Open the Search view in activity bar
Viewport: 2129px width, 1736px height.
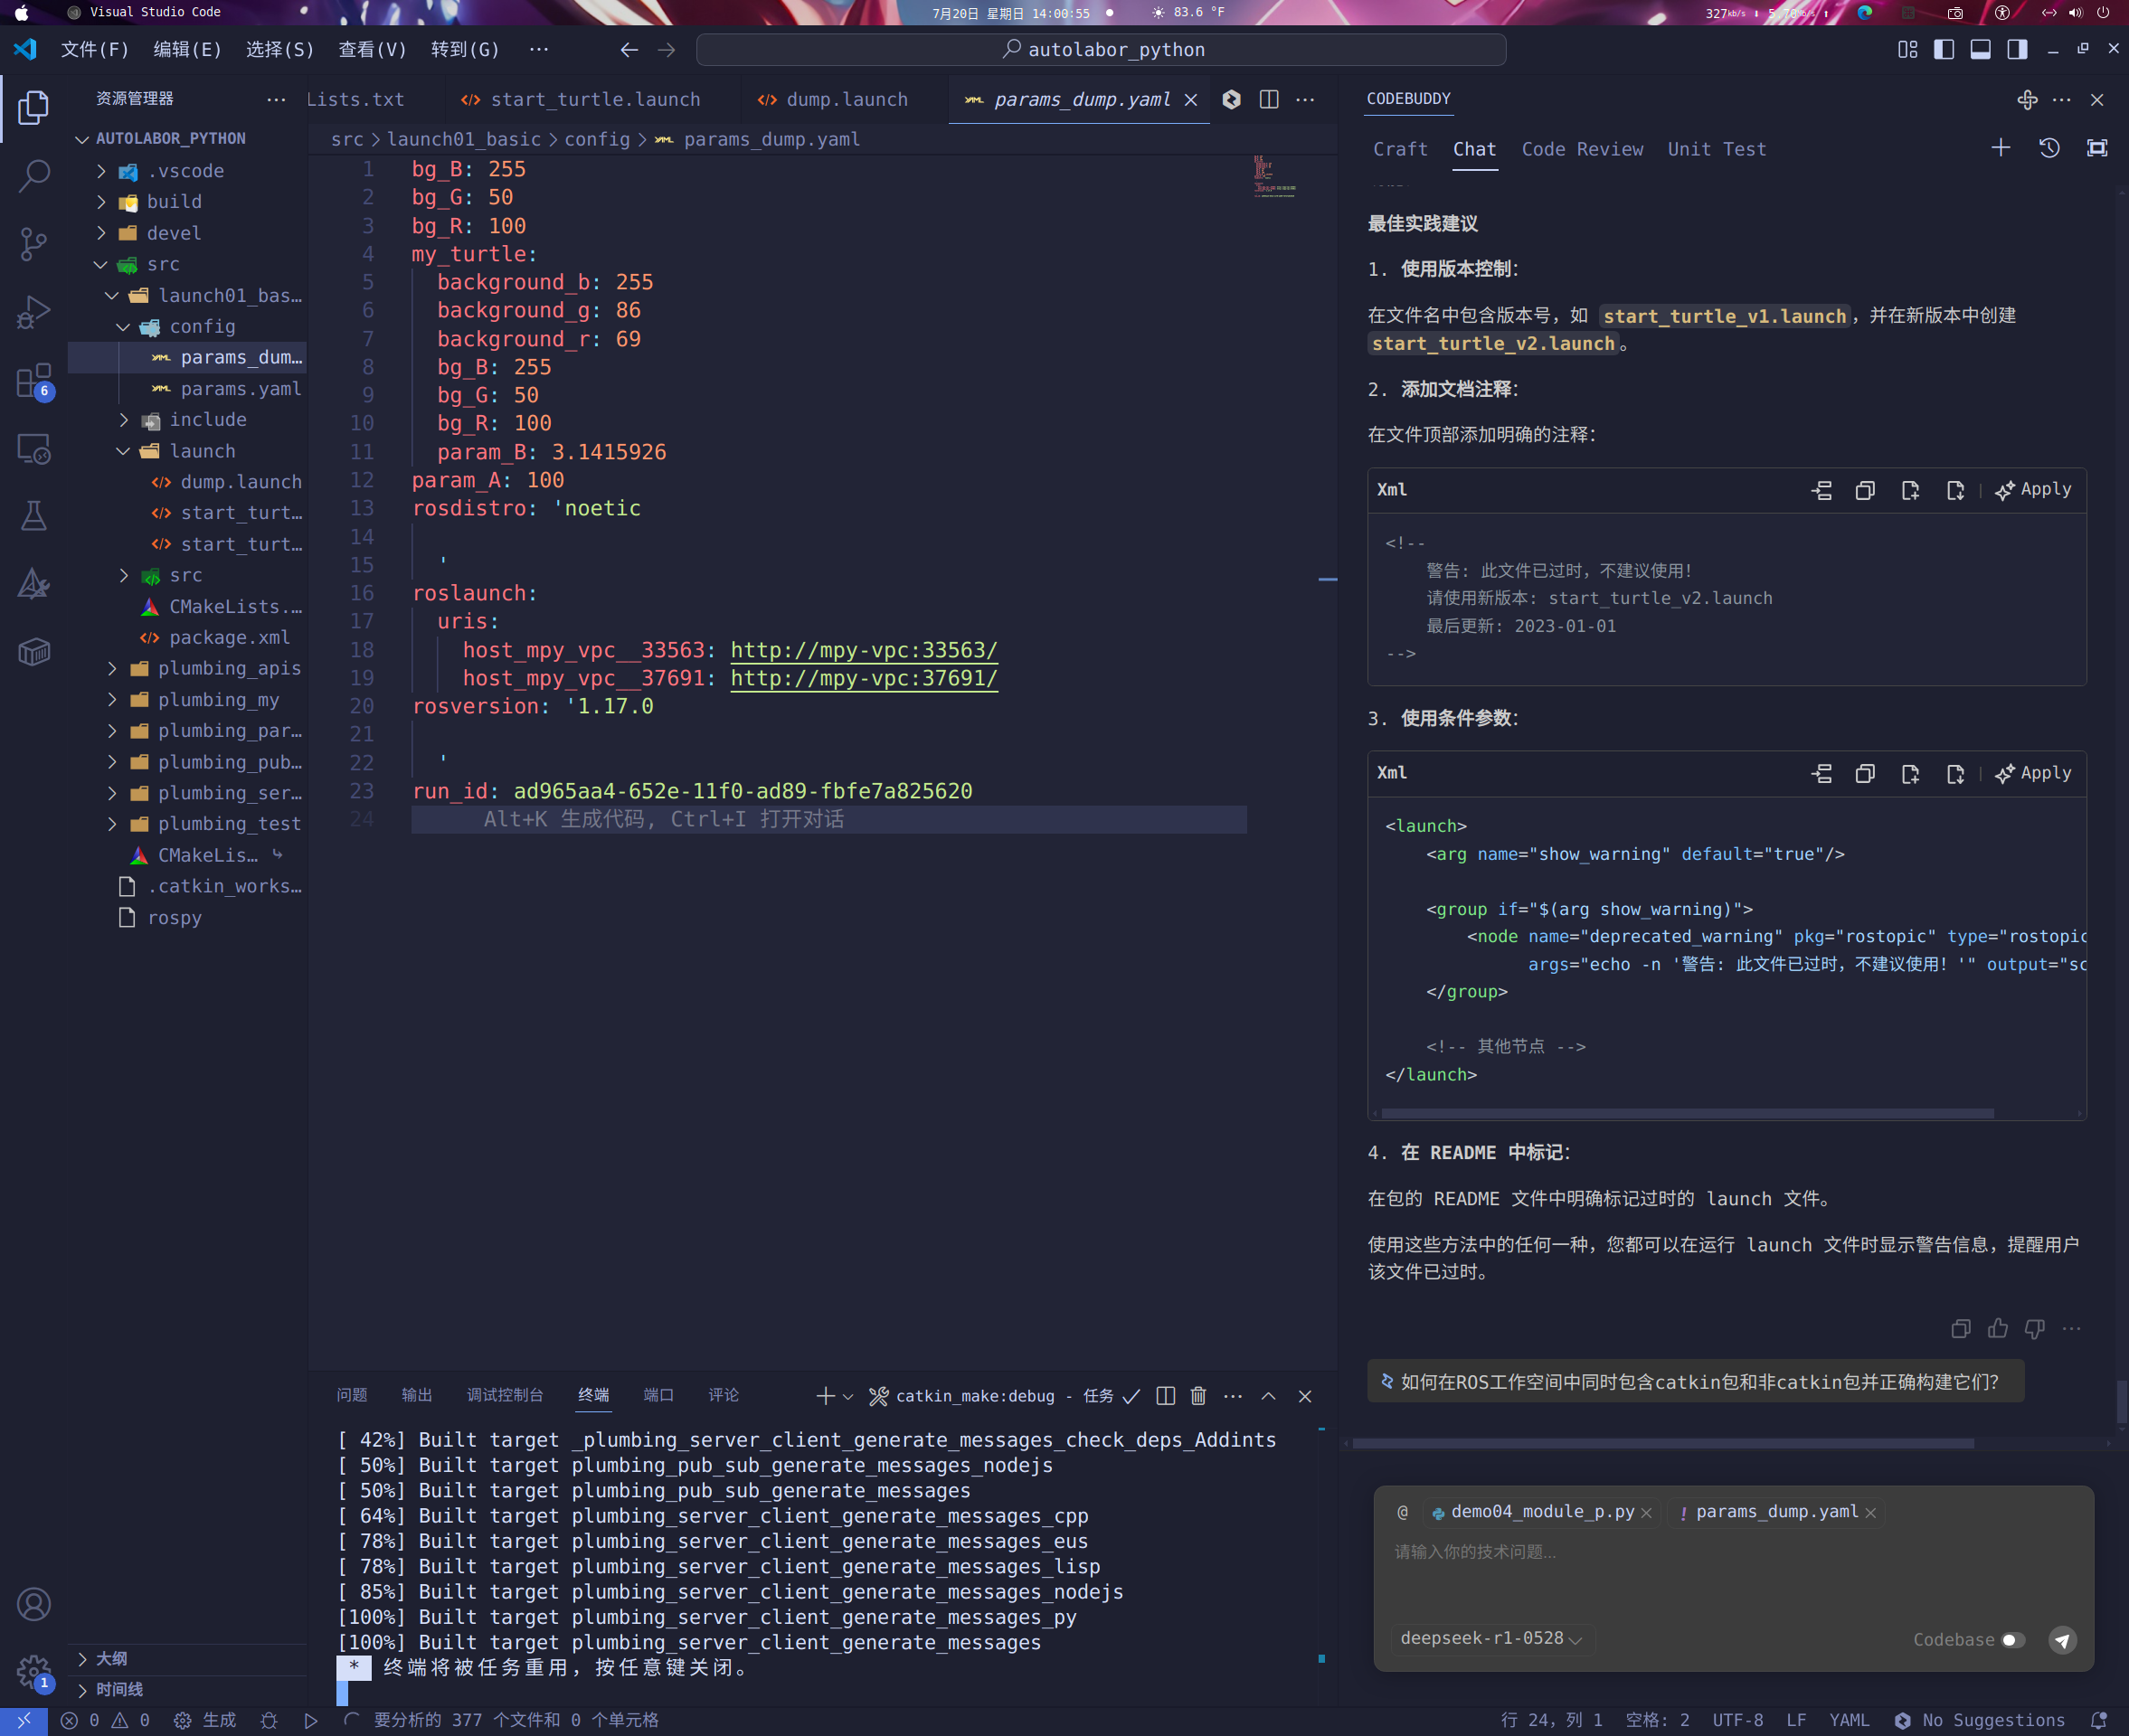click(x=33, y=175)
